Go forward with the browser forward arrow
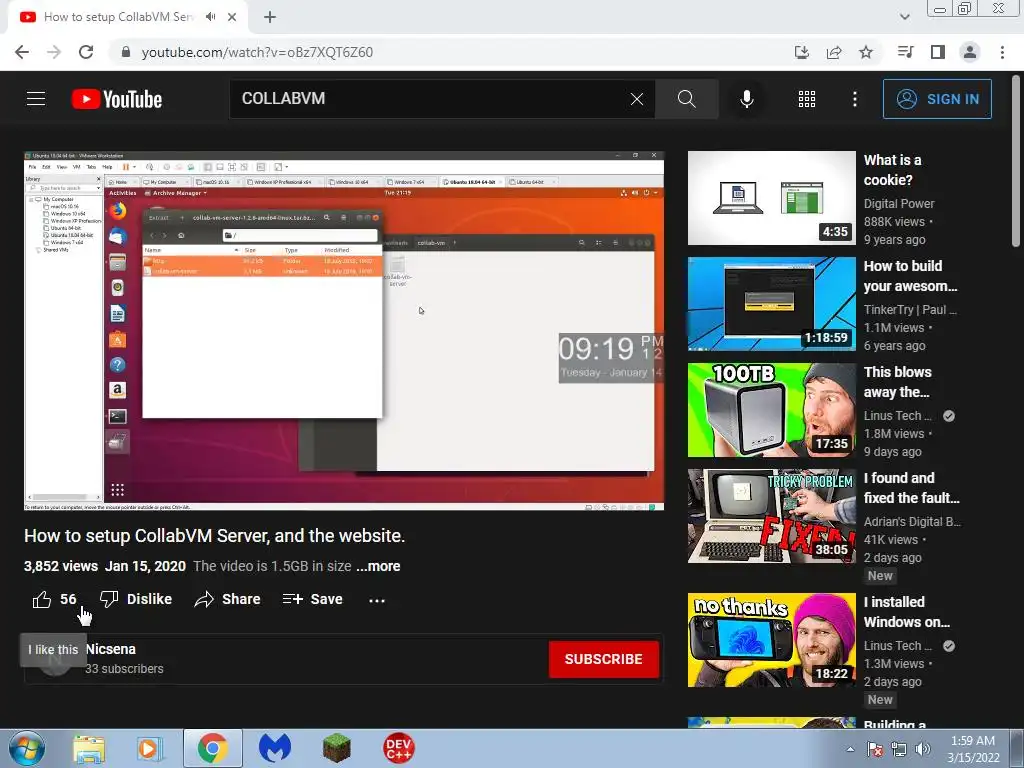 (54, 52)
